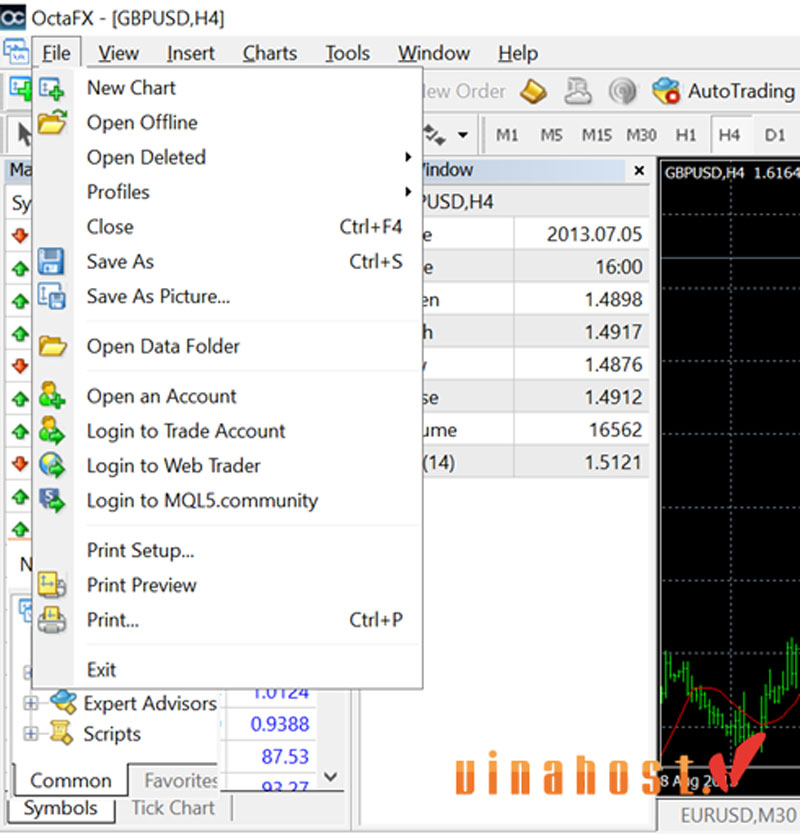
Task: Expand the Scripts tree node
Action: pos(31,734)
